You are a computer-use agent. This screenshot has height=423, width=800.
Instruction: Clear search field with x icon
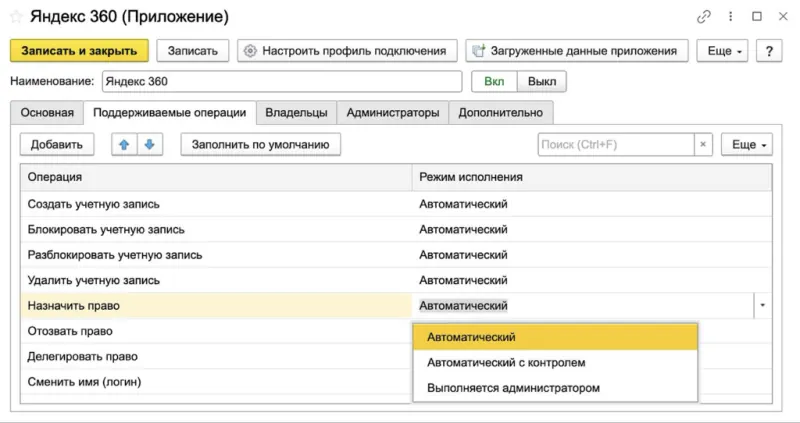(703, 144)
